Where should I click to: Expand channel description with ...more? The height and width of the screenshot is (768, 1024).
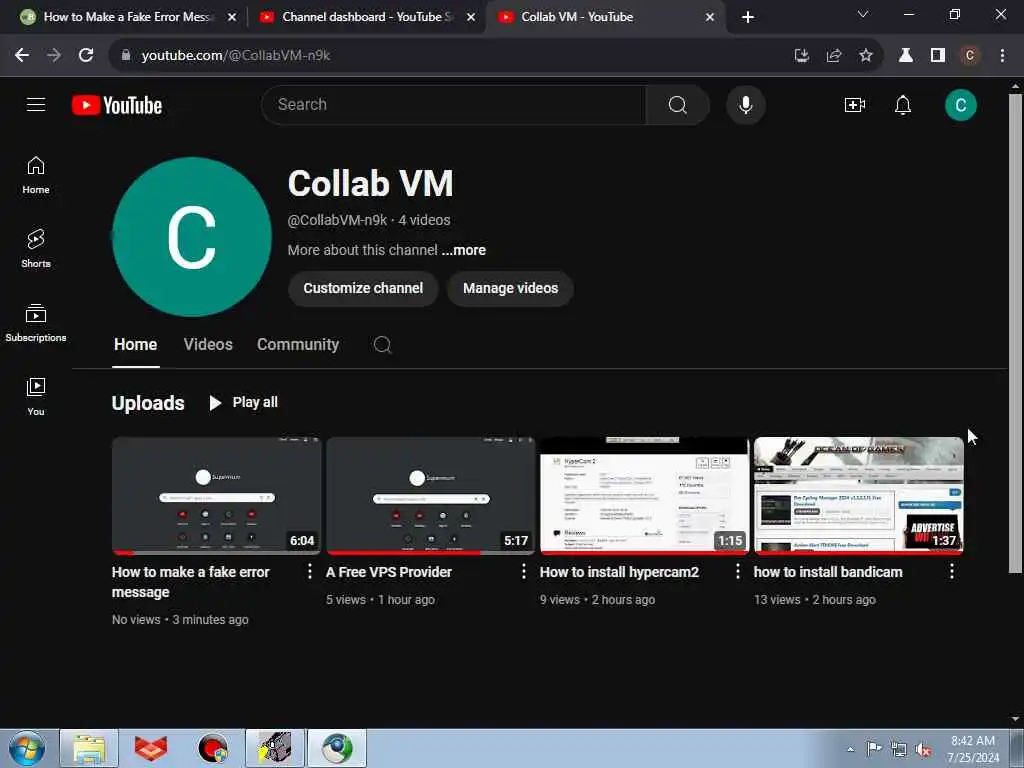464,250
